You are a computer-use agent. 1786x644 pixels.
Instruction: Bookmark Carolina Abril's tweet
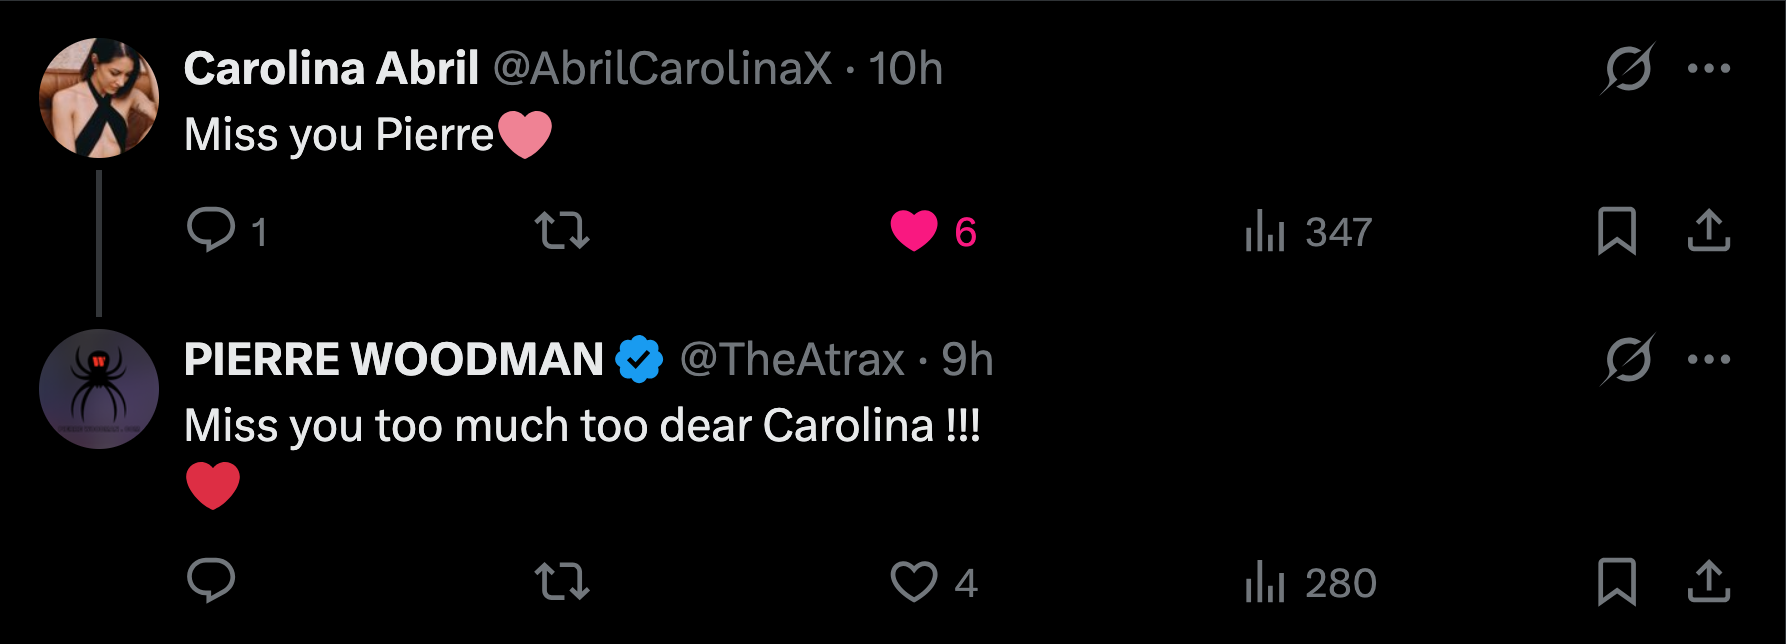[x=1616, y=231]
